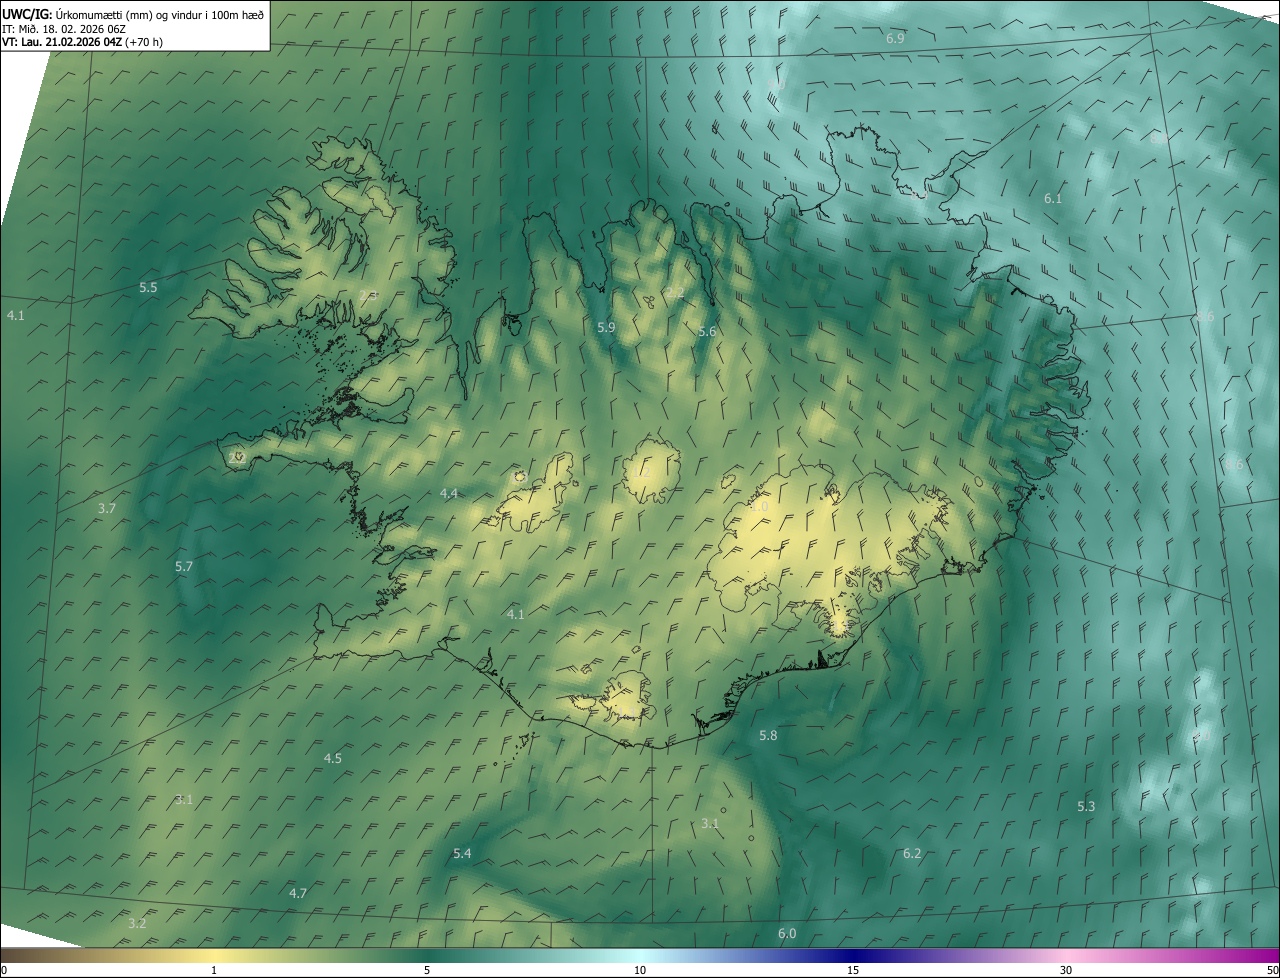
Task: Select the 3.2 value label in the corner
Action: [138, 924]
